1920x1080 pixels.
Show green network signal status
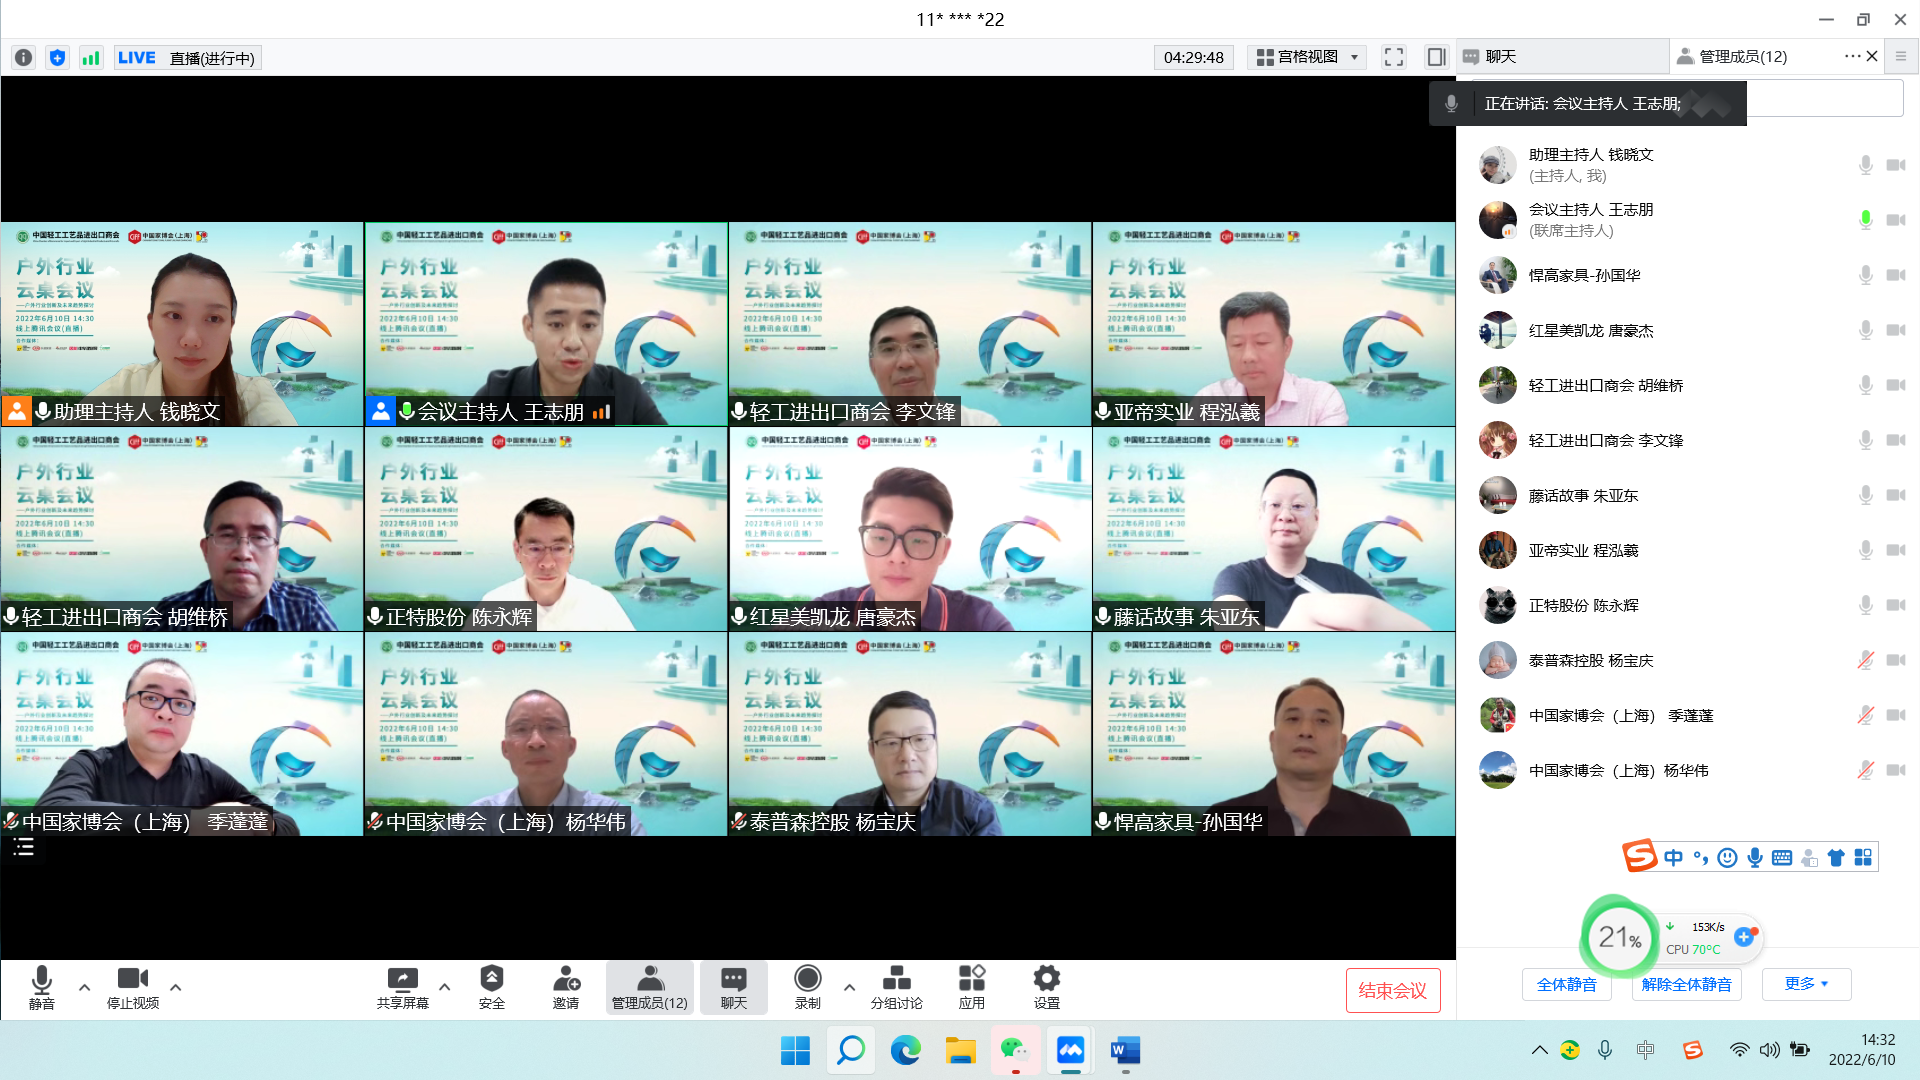(x=91, y=57)
